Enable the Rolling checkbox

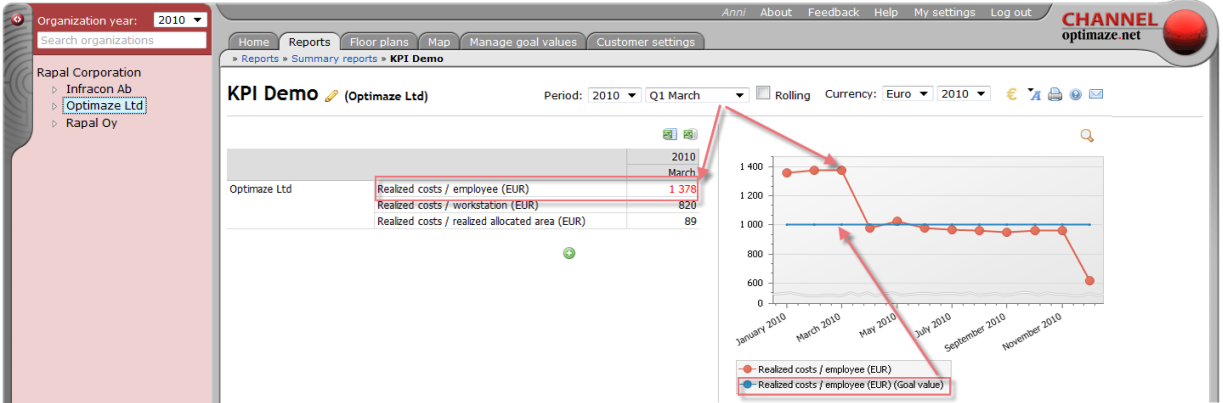pos(764,94)
